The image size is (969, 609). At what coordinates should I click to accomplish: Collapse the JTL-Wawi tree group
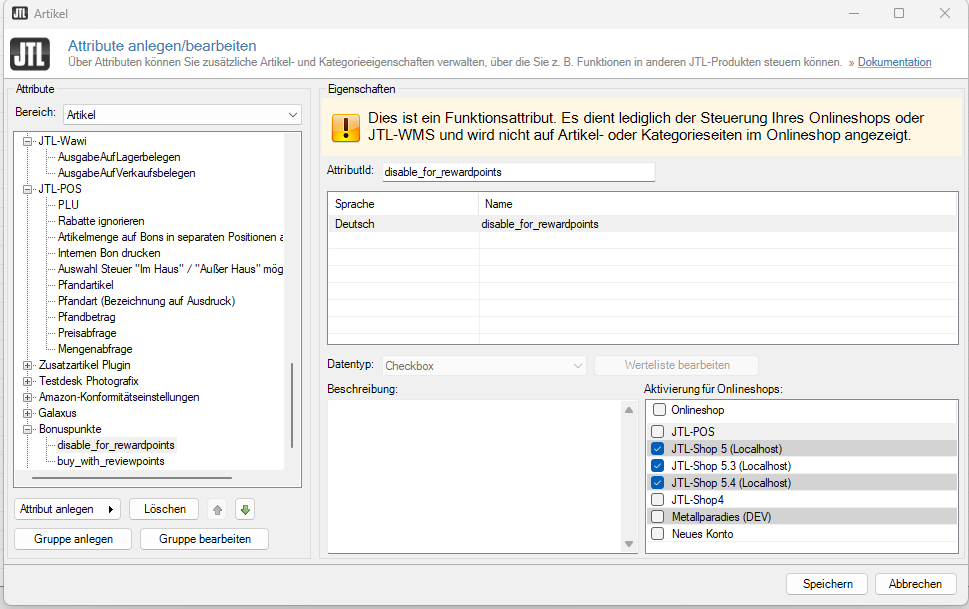click(27, 141)
